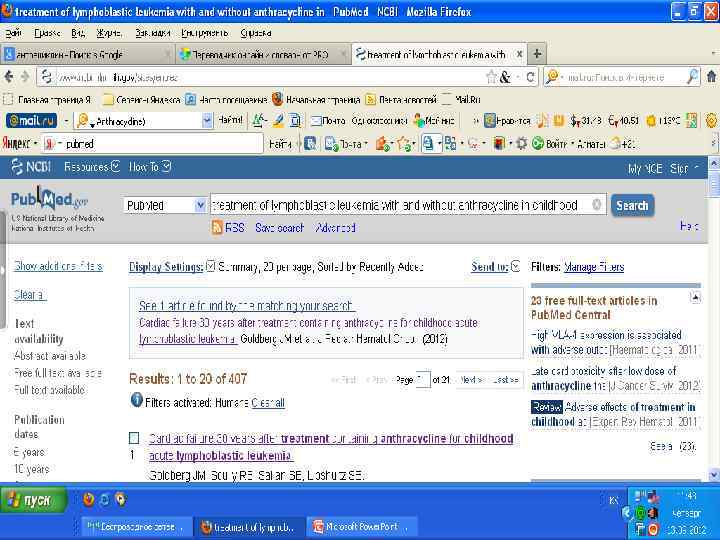Expand the mail.ru search field dropdown arrow
Image resolution: width=720 pixels, height=540 pixels.
[x=208, y=121]
